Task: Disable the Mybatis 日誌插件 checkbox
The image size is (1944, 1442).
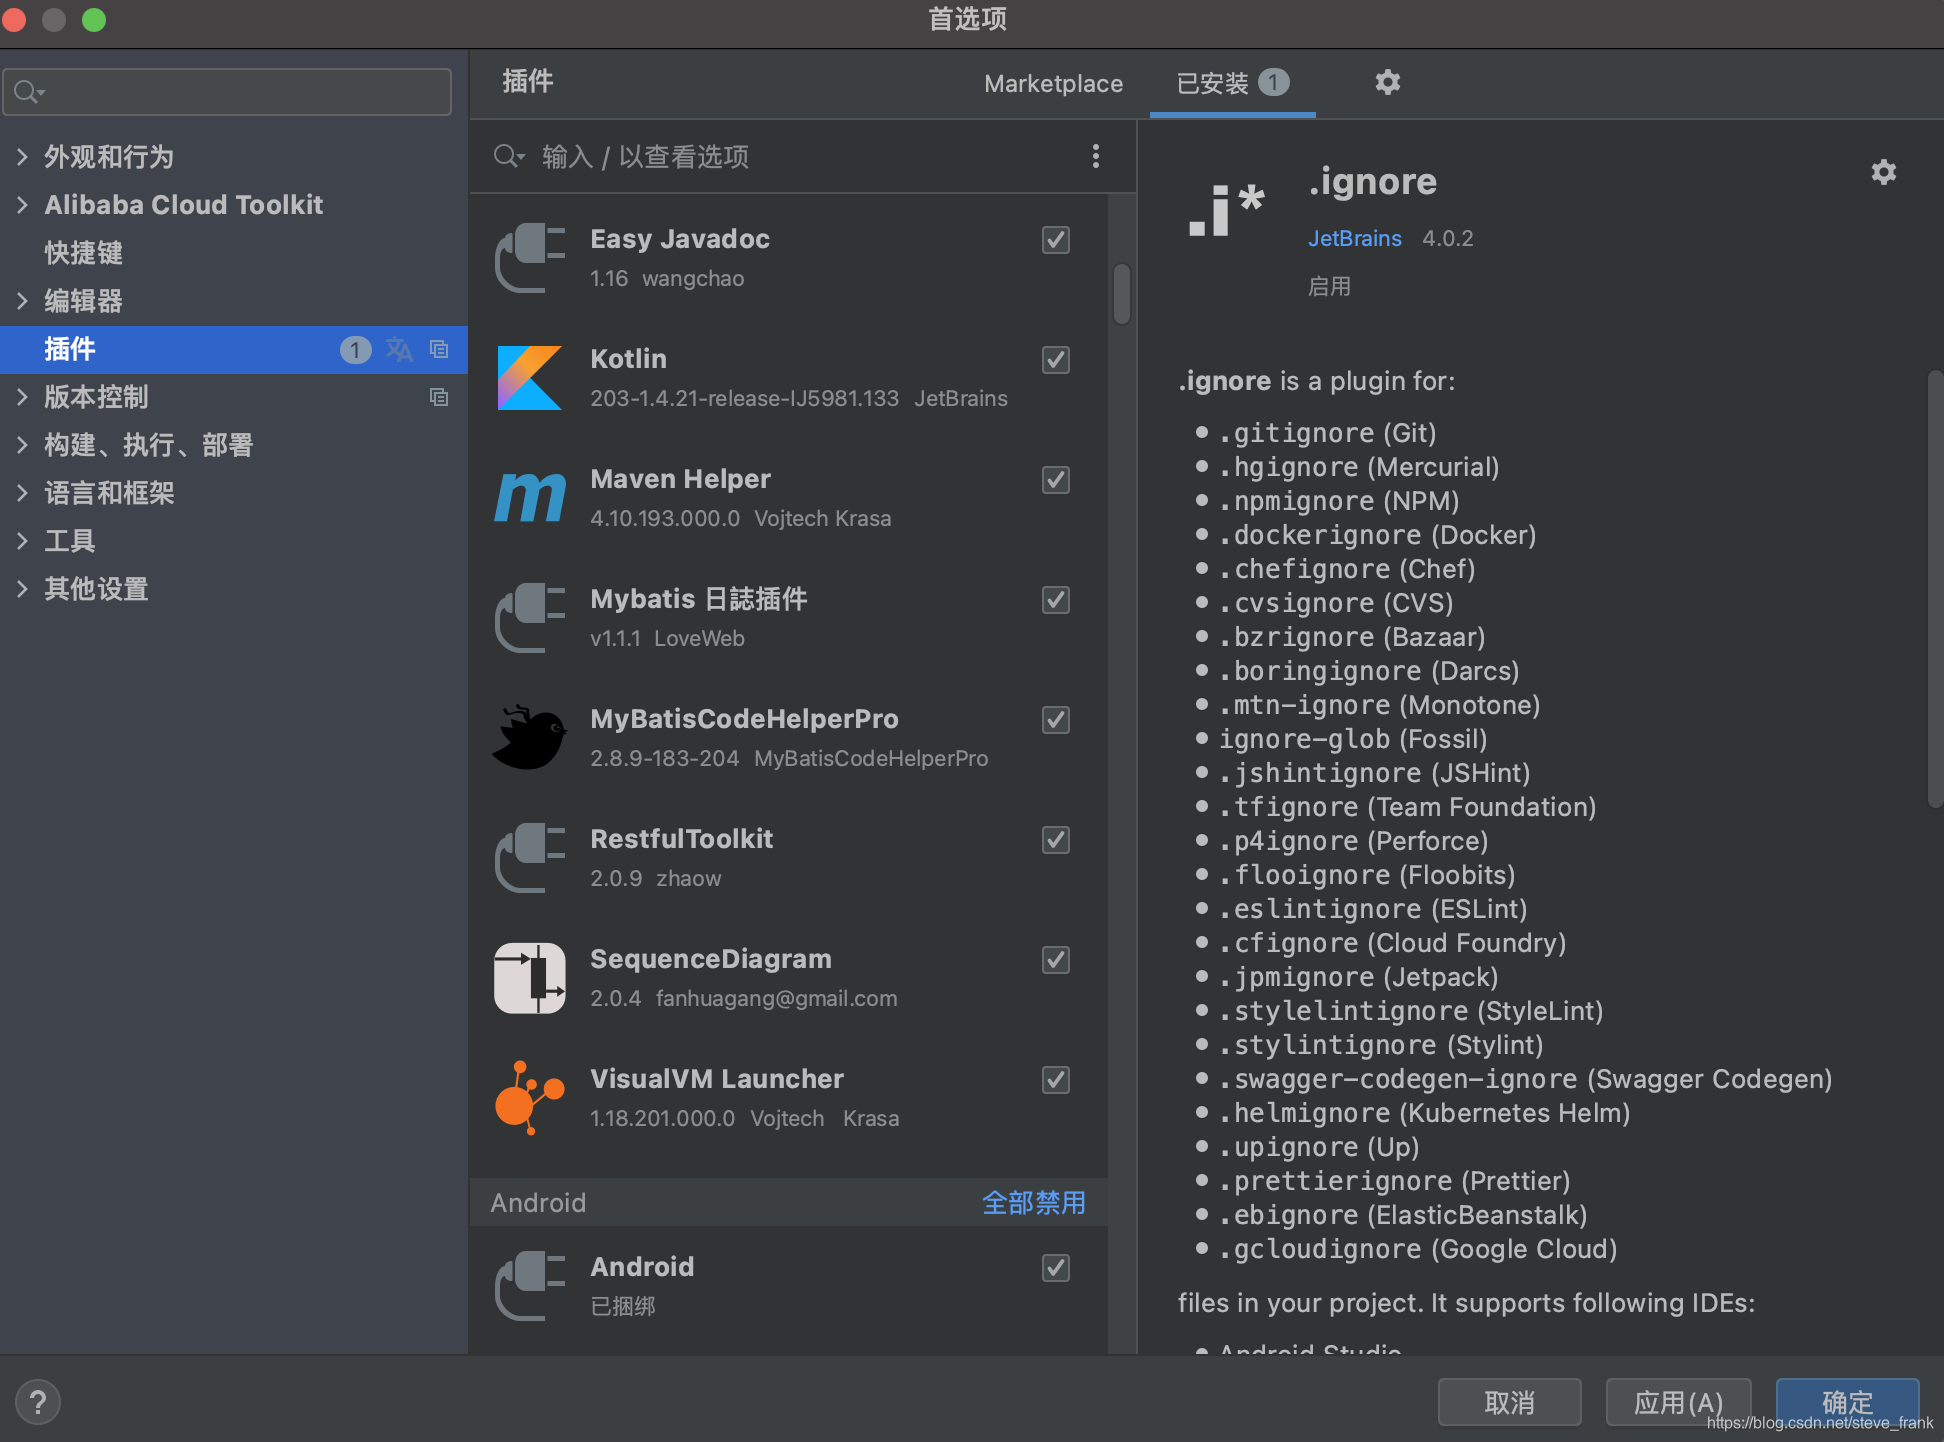Action: click(1056, 600)
